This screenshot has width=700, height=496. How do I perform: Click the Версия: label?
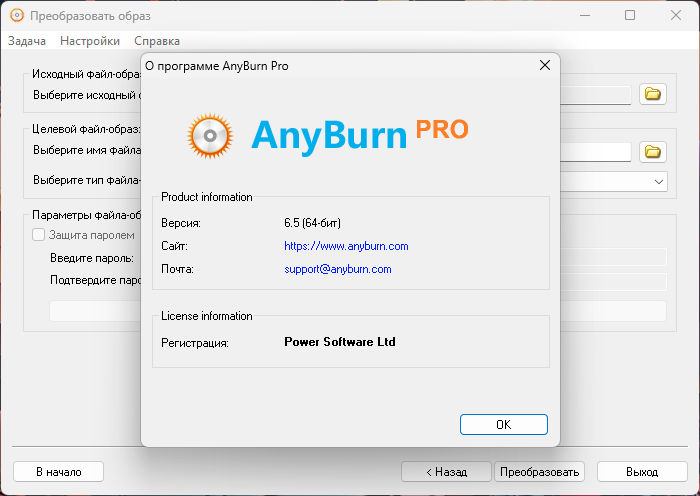click(x=181, y=223)
